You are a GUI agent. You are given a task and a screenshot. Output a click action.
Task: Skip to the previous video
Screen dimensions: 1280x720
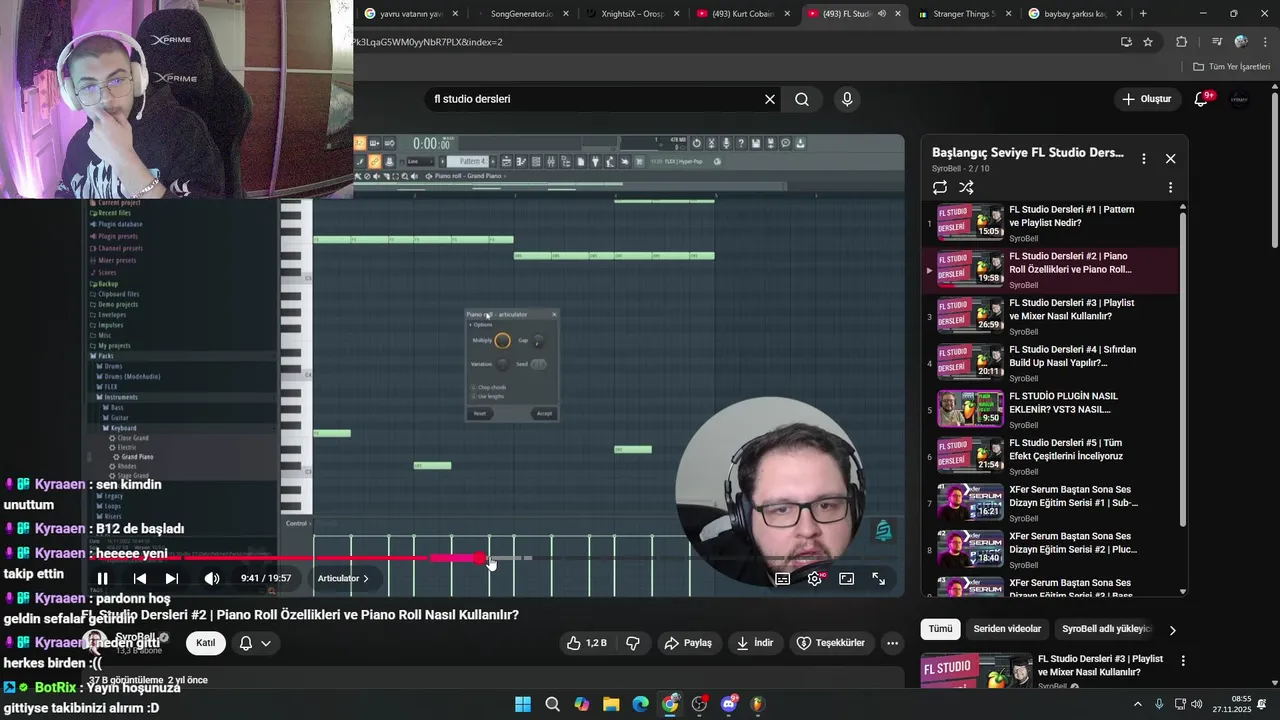coord(140,578)
